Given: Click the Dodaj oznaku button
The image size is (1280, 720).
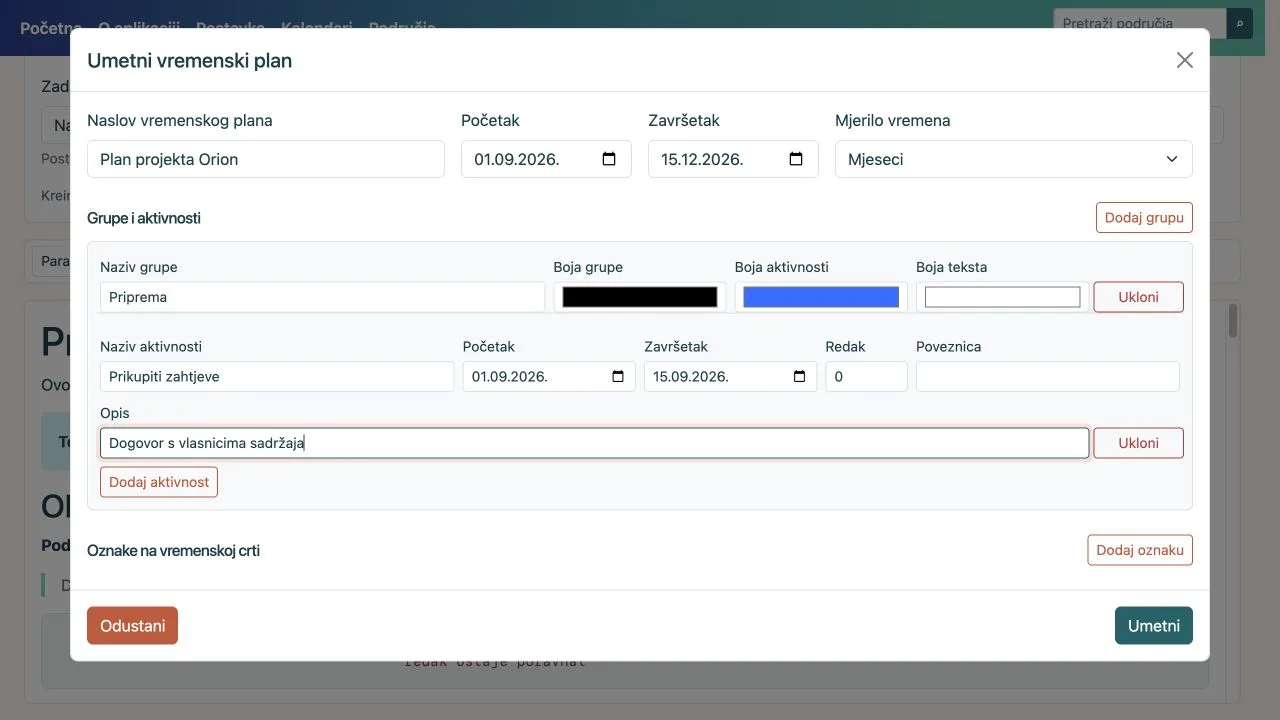Looking at the screenshot, I should 1140,550.
